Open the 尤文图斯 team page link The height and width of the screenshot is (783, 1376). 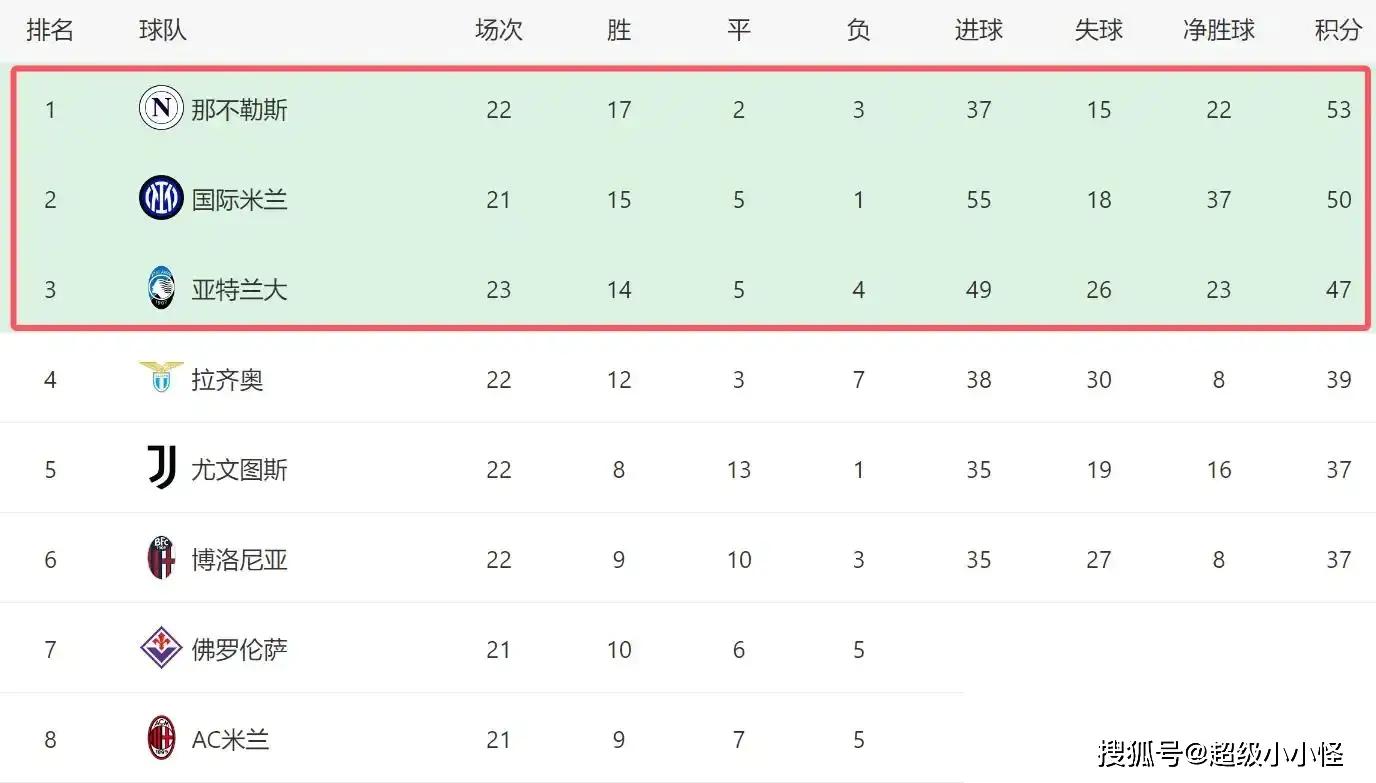click(239, 469)
